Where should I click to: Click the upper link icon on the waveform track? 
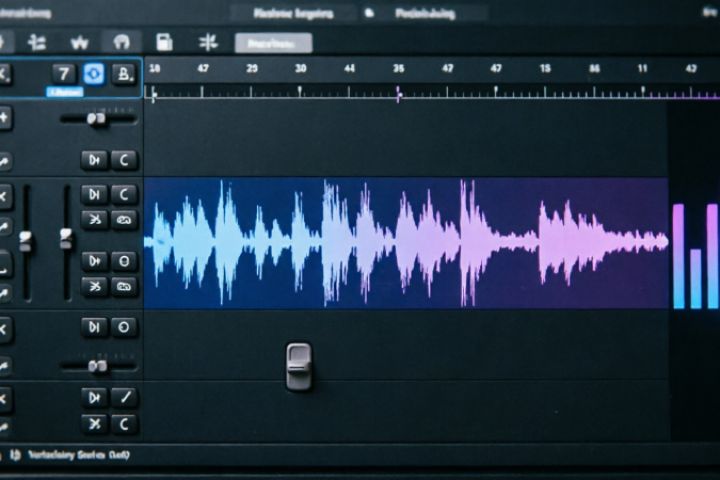124,220
